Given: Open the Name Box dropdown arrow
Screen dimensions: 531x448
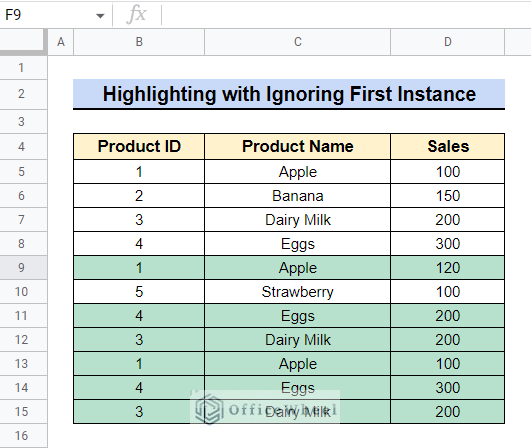Looking at the screenshot, I should 100,16.
